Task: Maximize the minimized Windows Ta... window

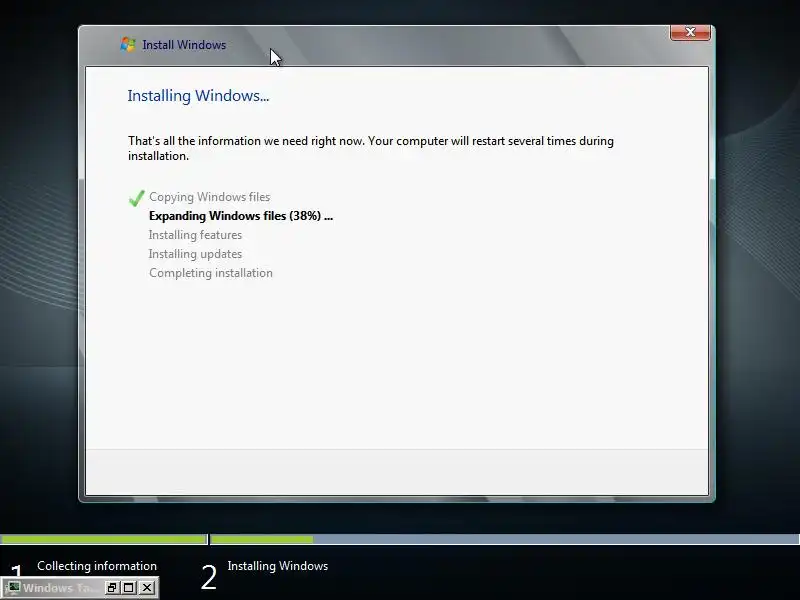Action: 129,588
